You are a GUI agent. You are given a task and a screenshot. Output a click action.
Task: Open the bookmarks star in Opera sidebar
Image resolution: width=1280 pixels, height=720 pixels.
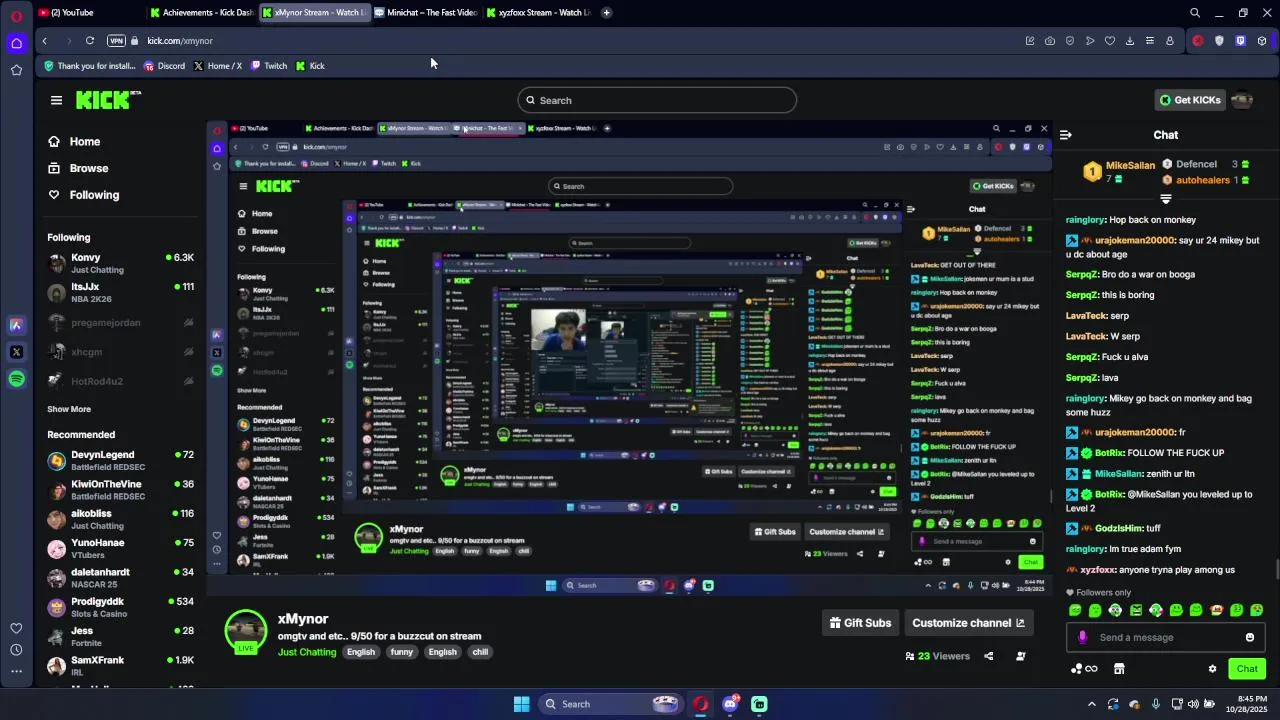tap(16, 70)
